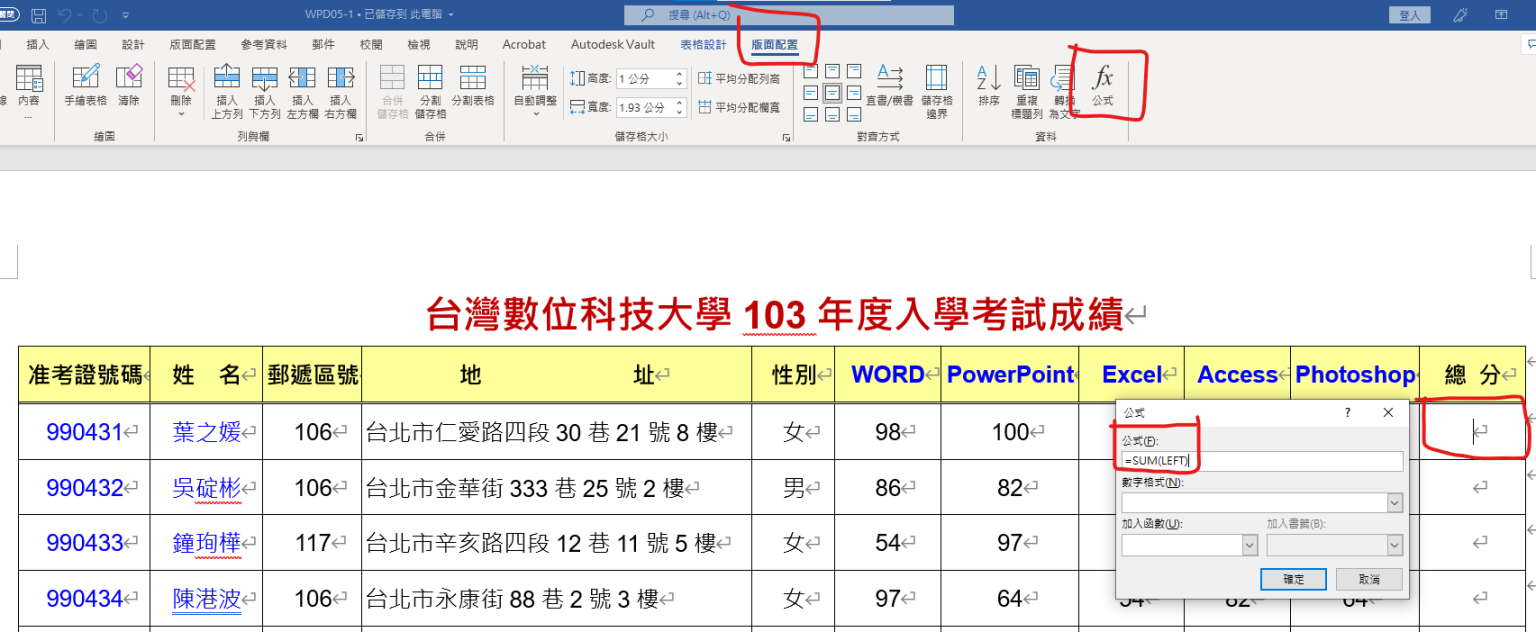Open the undo history dropdown arrow
The width and height of the screenshot is (1536, 632).
tap(81, 15)
